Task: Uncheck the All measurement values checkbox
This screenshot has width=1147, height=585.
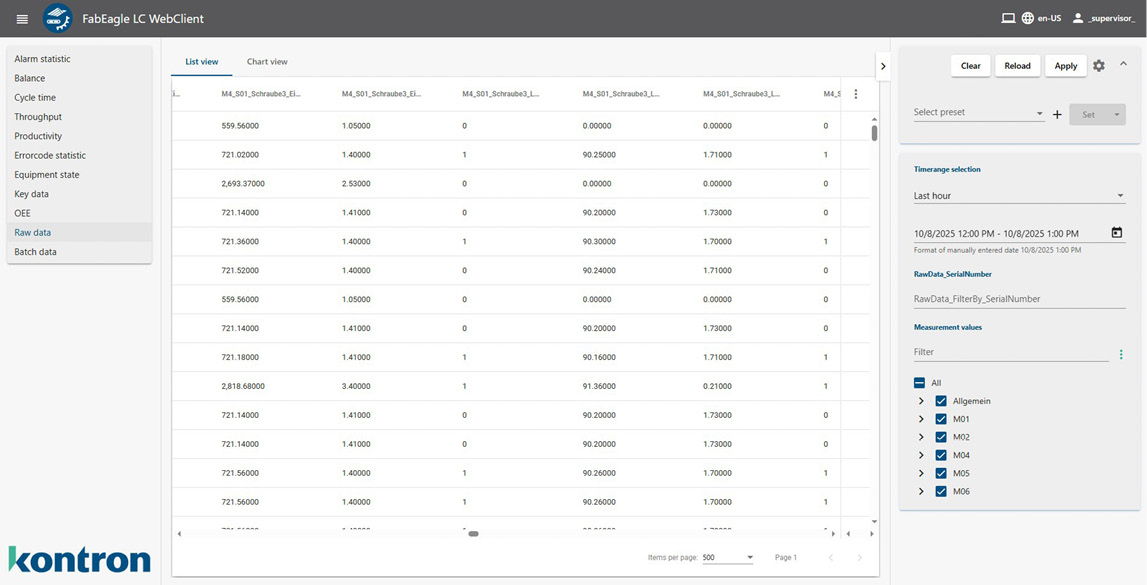Action: tap(918, 382)
